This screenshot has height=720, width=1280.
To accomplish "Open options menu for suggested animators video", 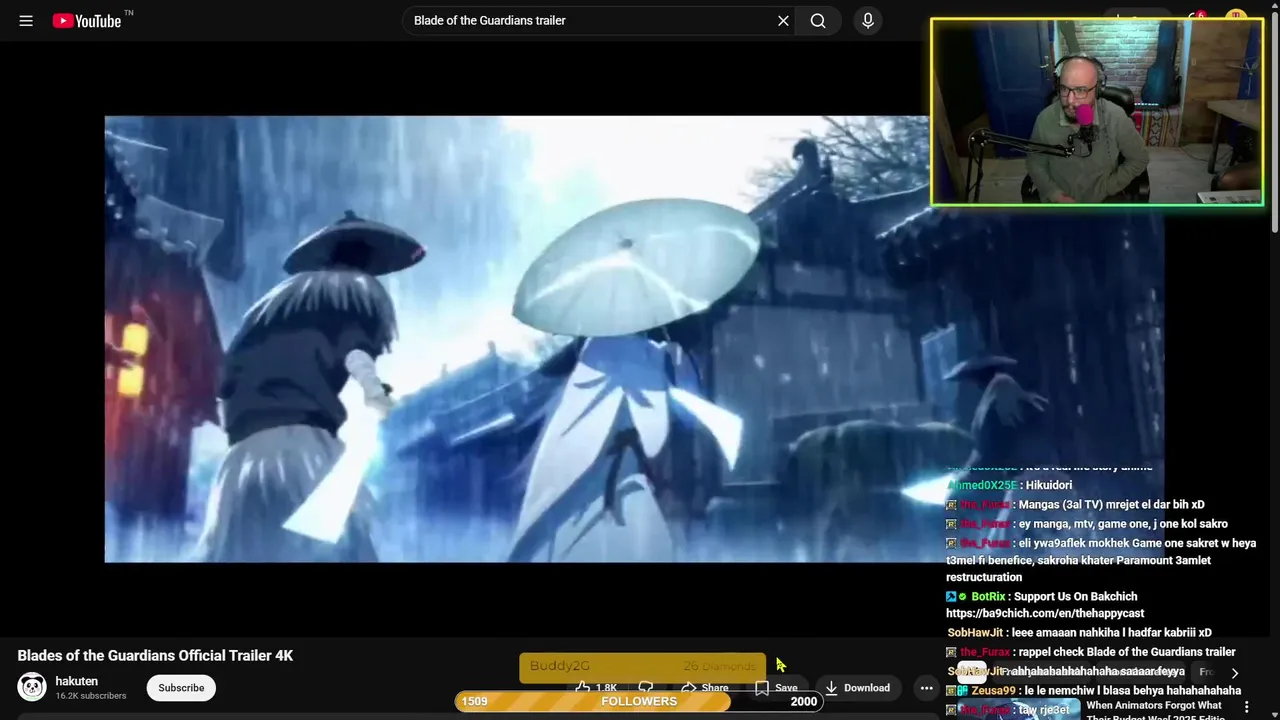I will (1246, 707).
